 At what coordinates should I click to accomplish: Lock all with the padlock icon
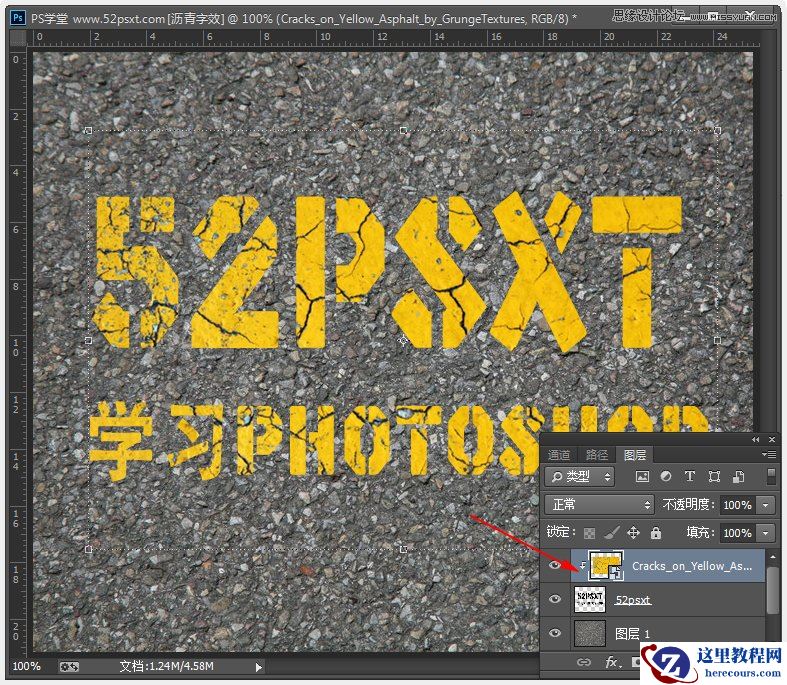click(x=655, y=532)
